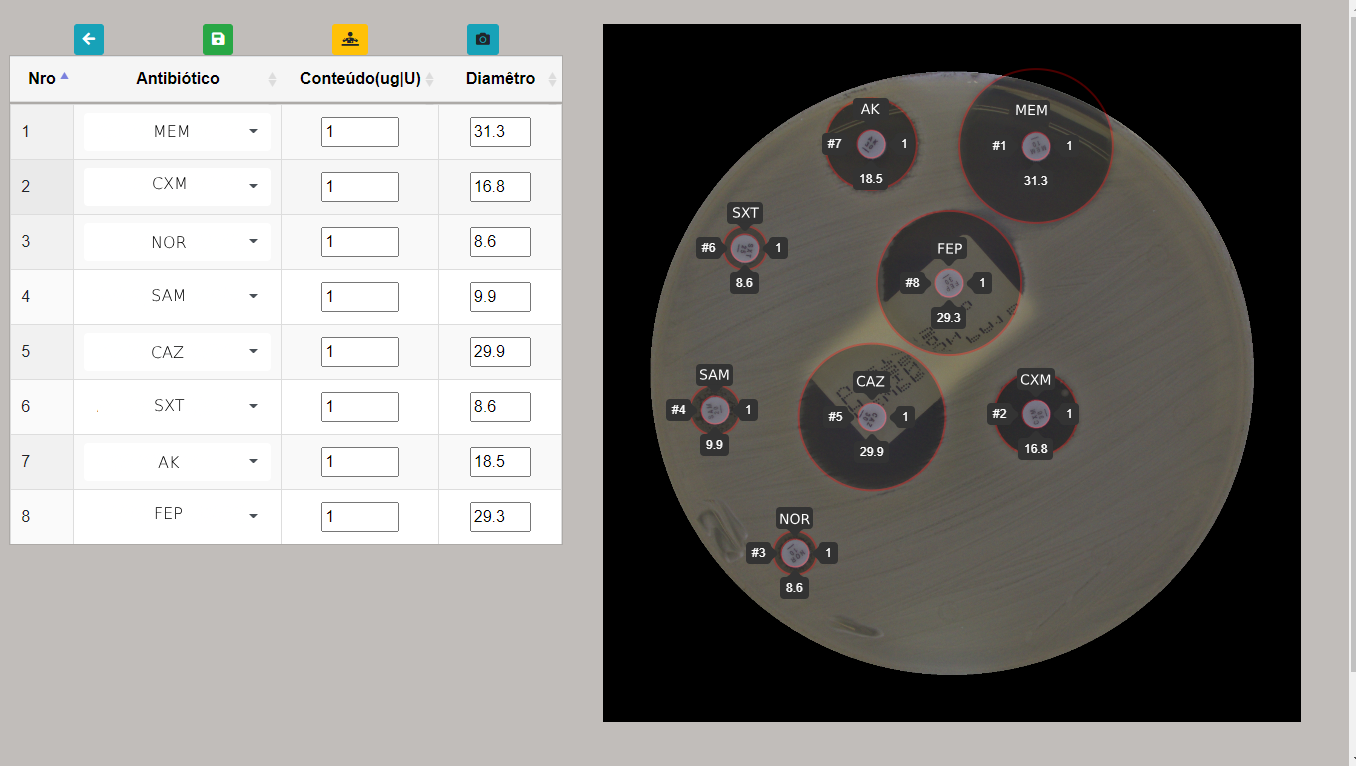1356x766 pixels.
Task: Select the MEM disk center on plate
Action: (1035, 146)
